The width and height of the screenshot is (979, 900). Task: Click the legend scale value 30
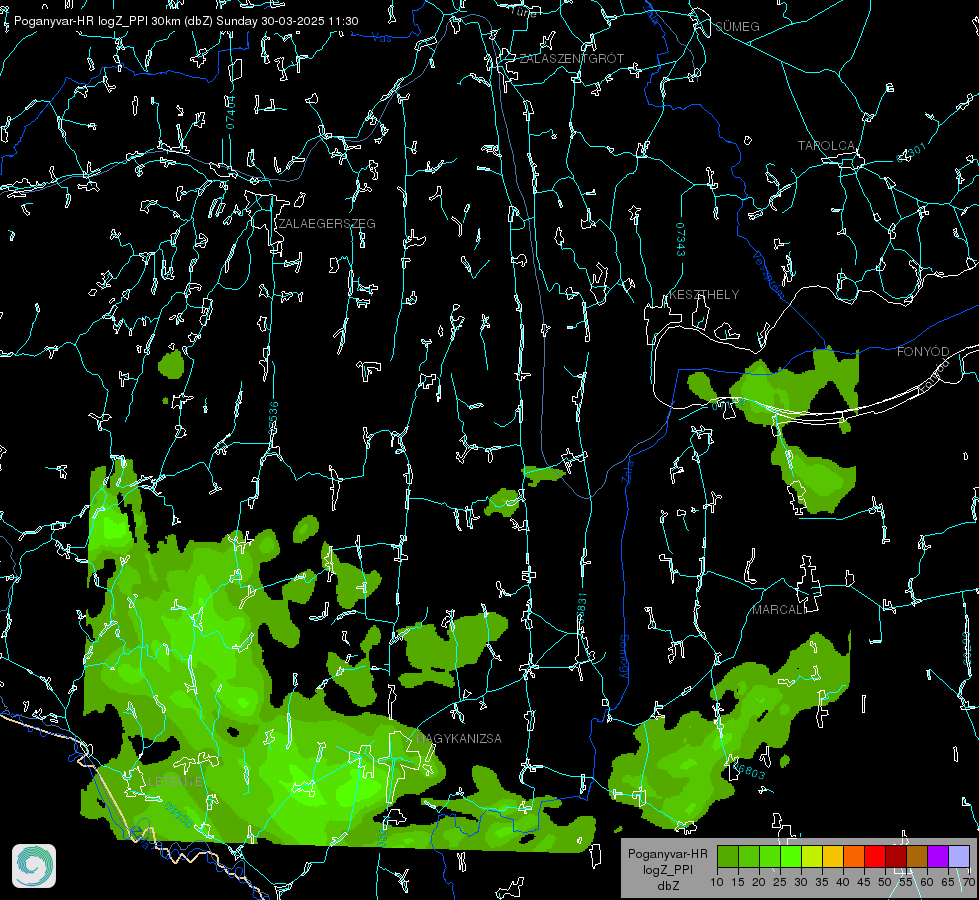(x=801, y=883)
